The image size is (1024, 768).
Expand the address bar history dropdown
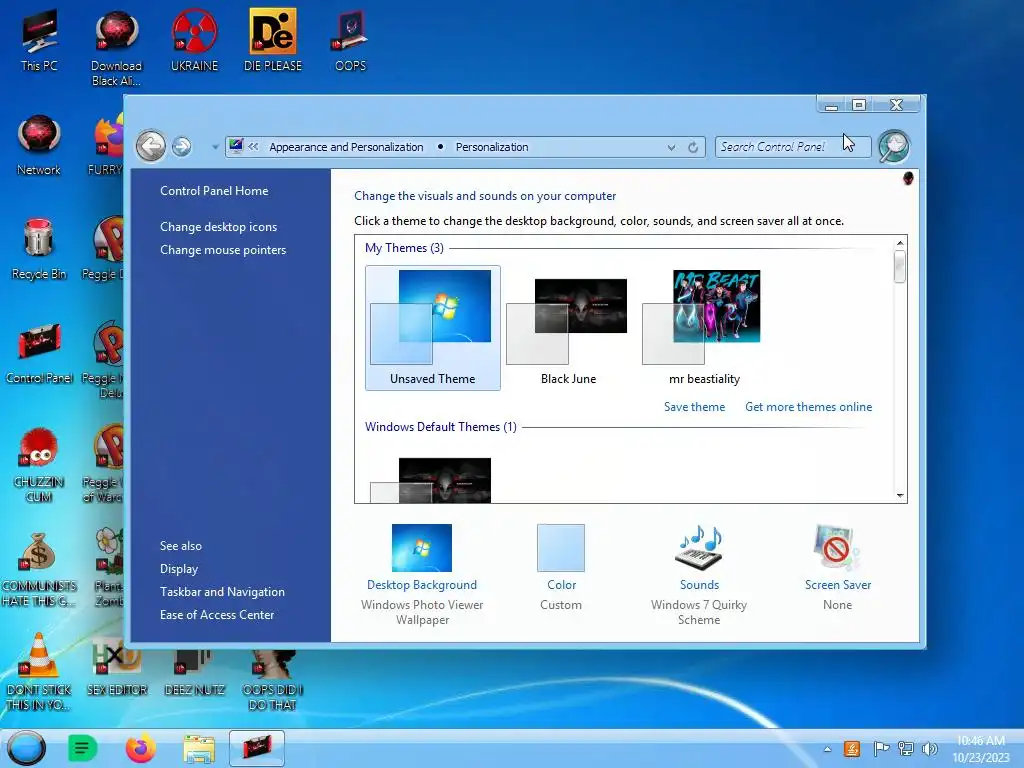671,148
